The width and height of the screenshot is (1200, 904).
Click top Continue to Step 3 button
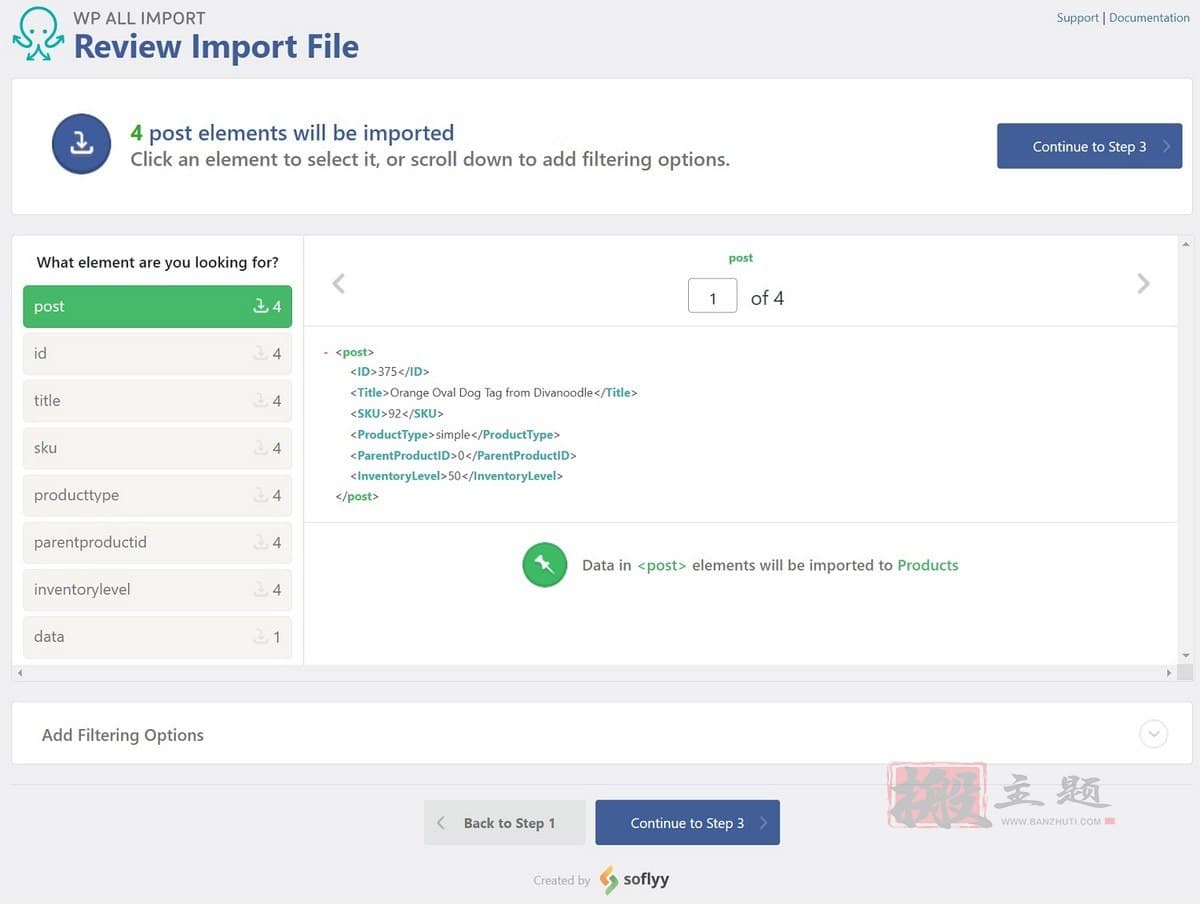pos(1089,146)
